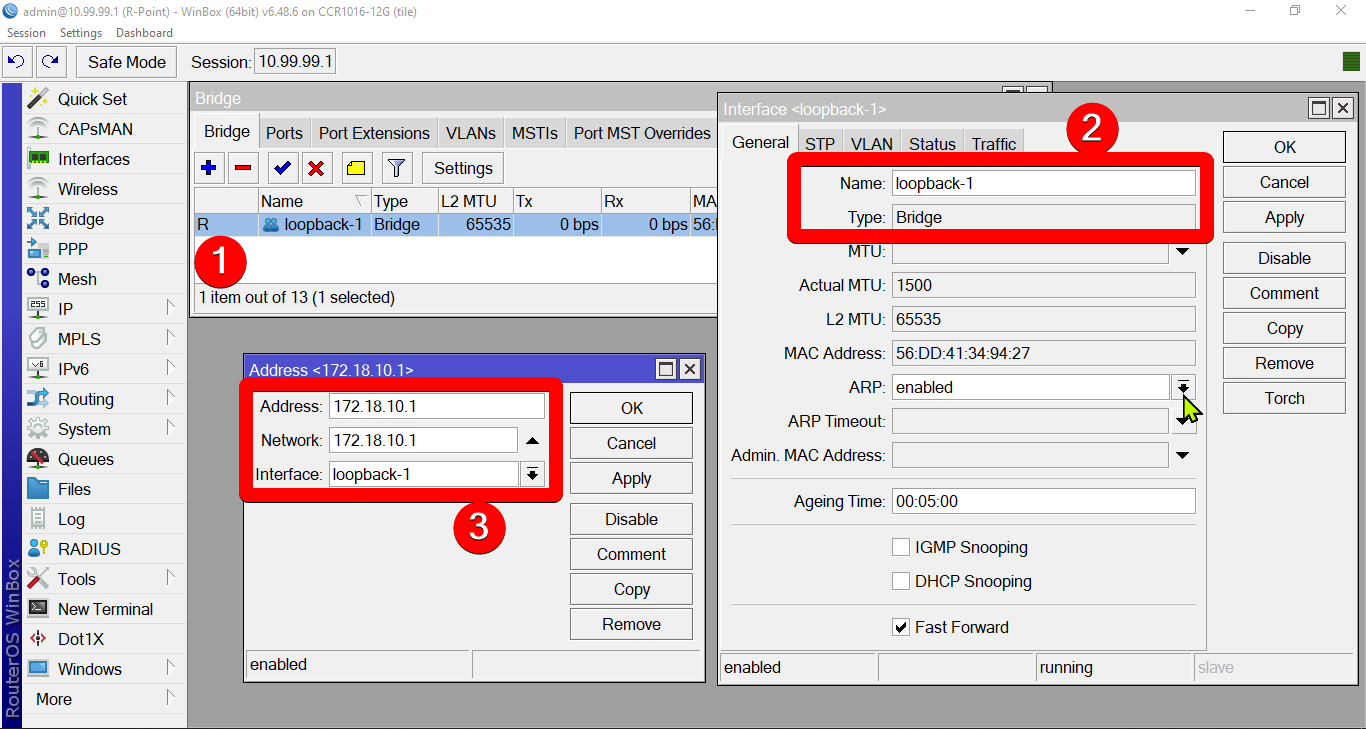Open the Interface dropdown in Address dialog

pos(532,474)
